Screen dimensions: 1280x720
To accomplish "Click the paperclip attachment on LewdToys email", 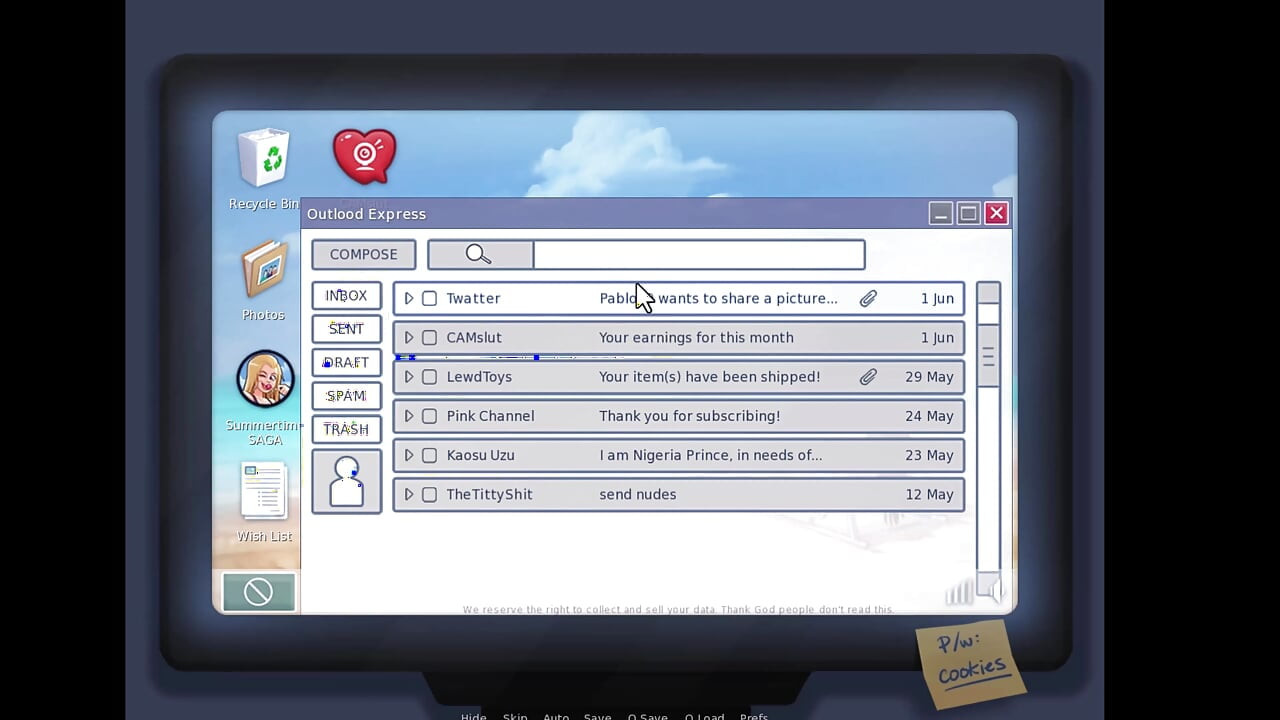I will [x=868, y=377].
